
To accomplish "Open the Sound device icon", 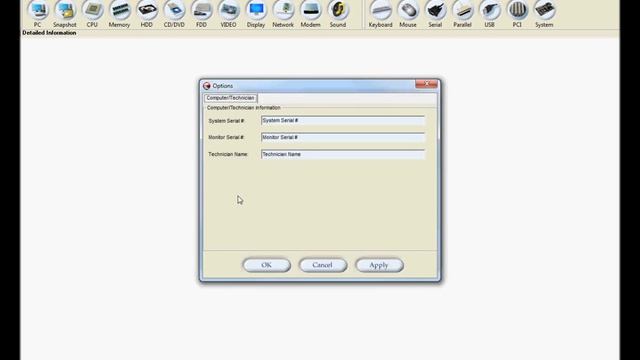I will [338, 11].
